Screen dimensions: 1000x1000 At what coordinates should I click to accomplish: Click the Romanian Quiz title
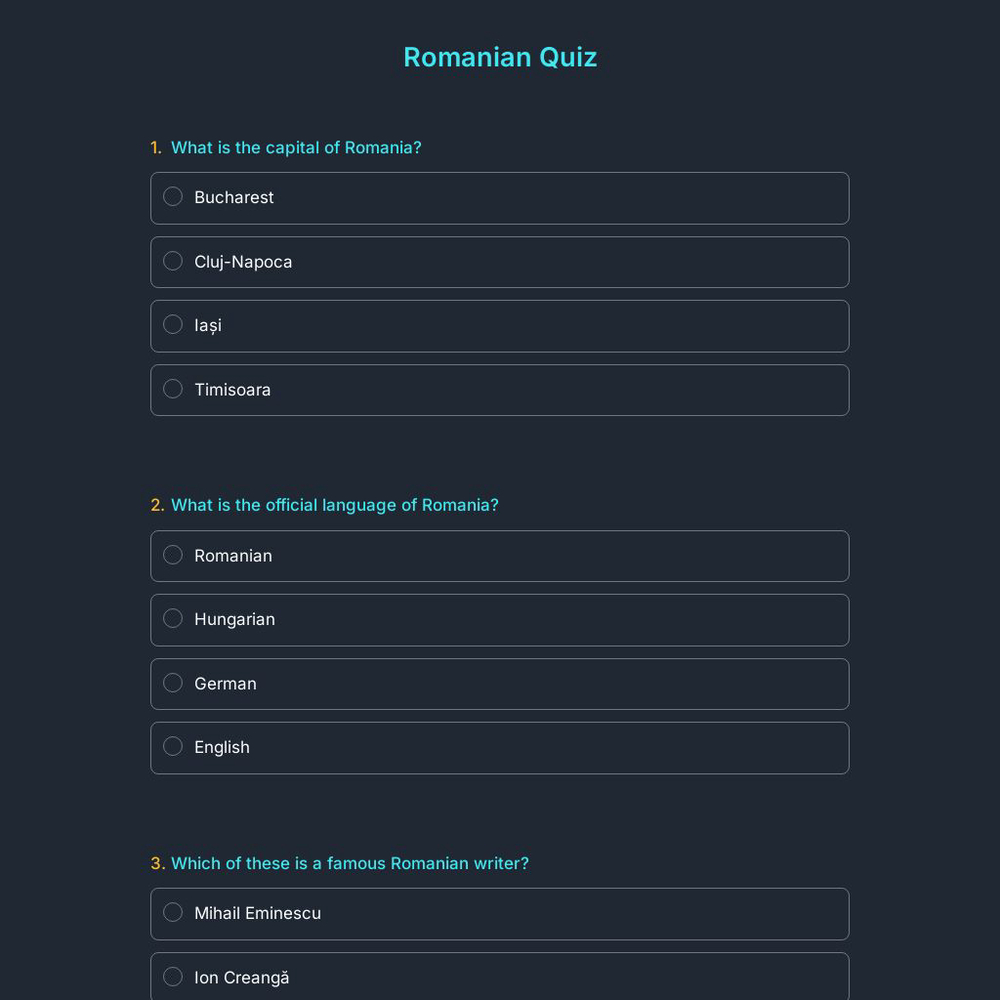[500, 57]
